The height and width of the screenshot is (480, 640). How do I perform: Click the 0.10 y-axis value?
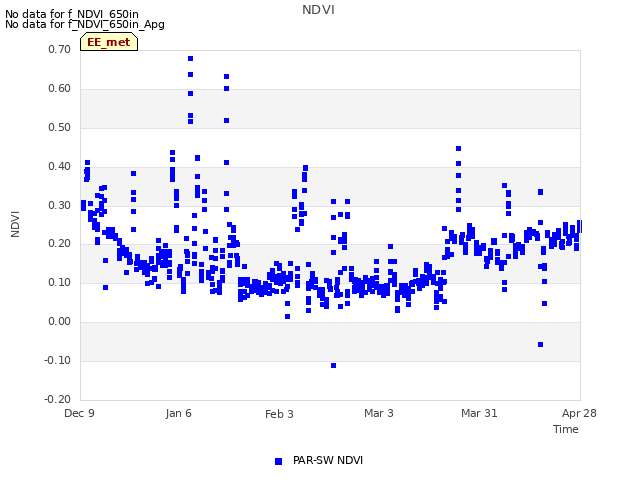(x=60, y=282)
